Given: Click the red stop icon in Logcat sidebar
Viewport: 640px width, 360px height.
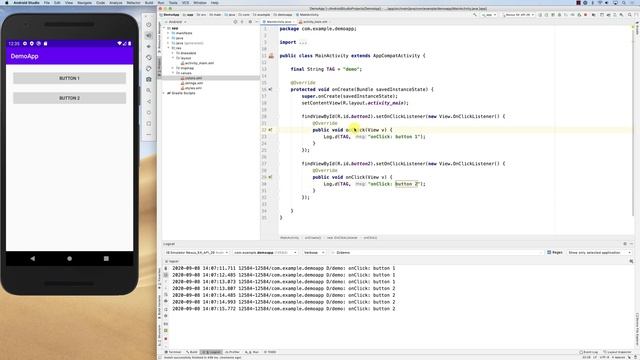Looking at the screenshot, I should pyautogui.click(x=166, y=339).
